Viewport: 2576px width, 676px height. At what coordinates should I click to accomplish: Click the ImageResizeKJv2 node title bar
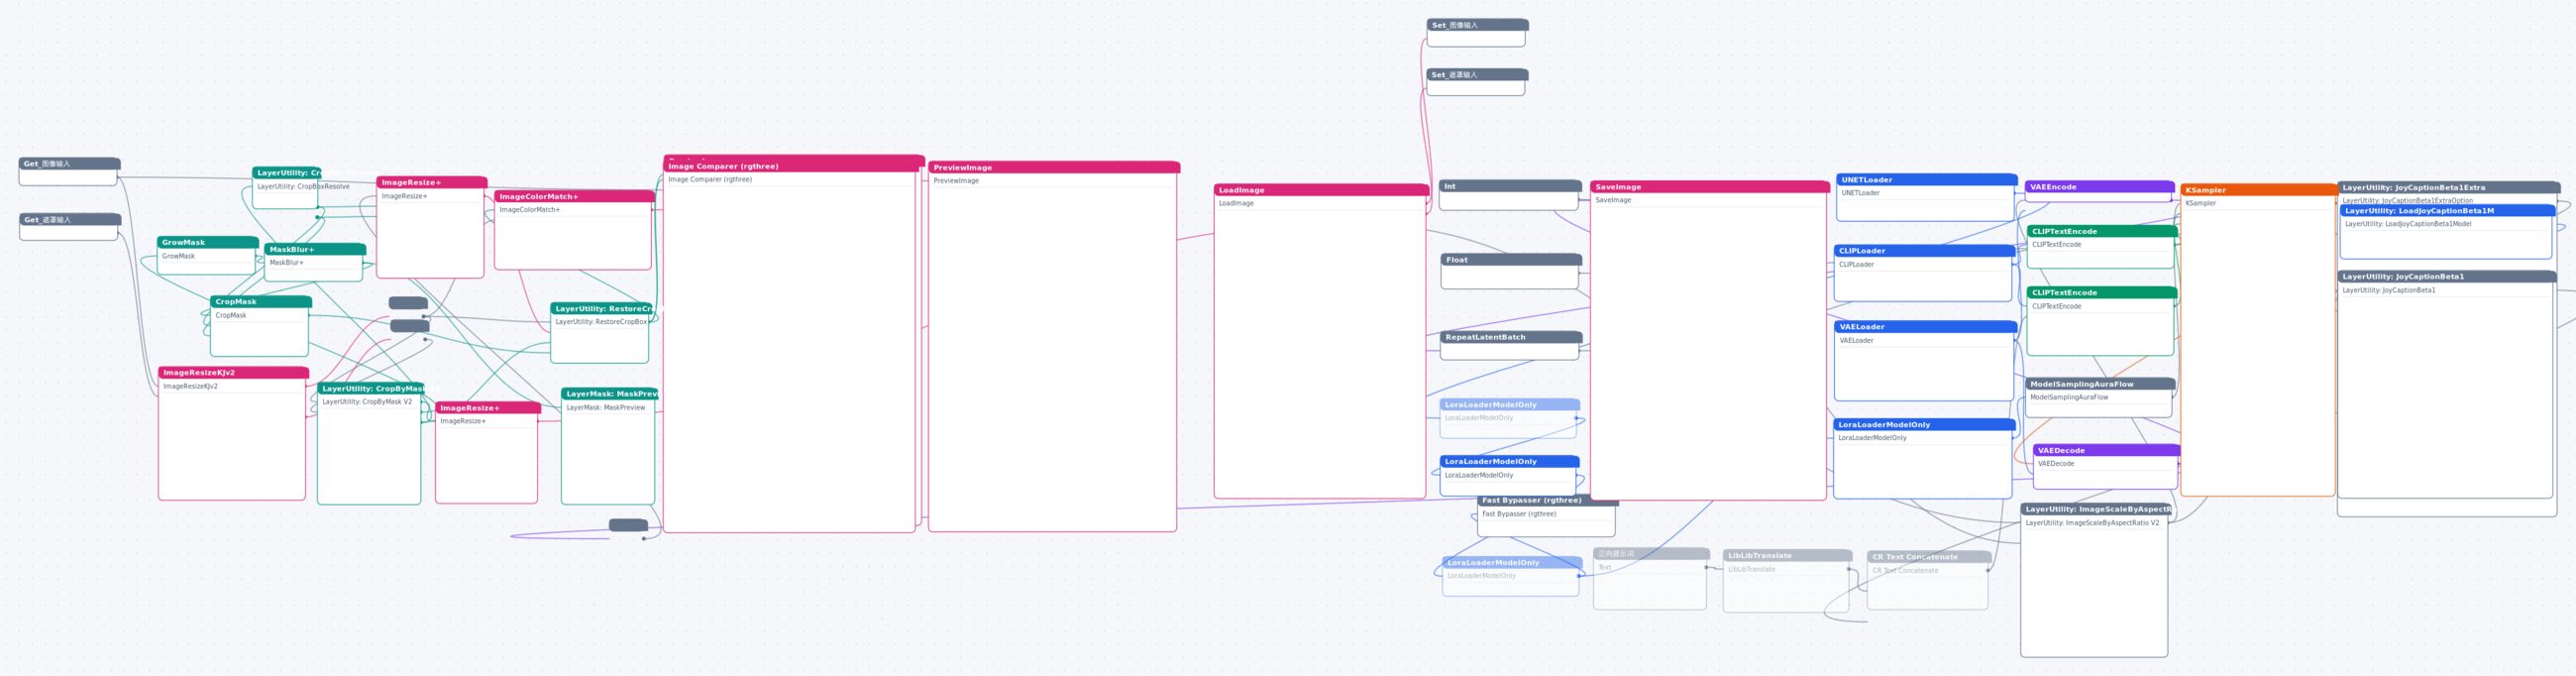pyautogui.click(x=234, y=372)
